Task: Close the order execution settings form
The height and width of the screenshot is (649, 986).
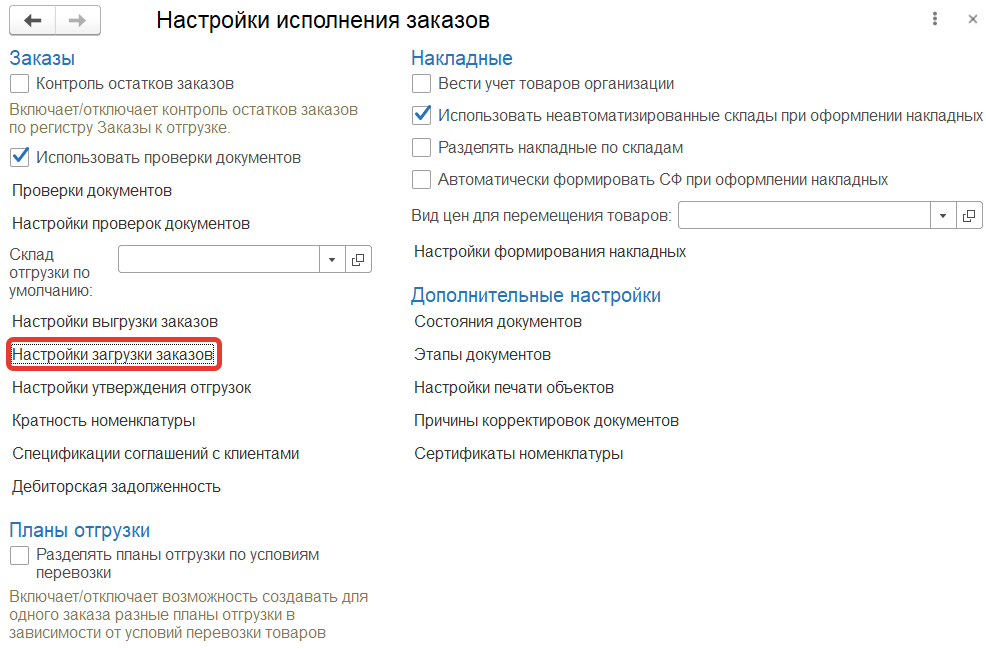Action: [x=971, y=19]
